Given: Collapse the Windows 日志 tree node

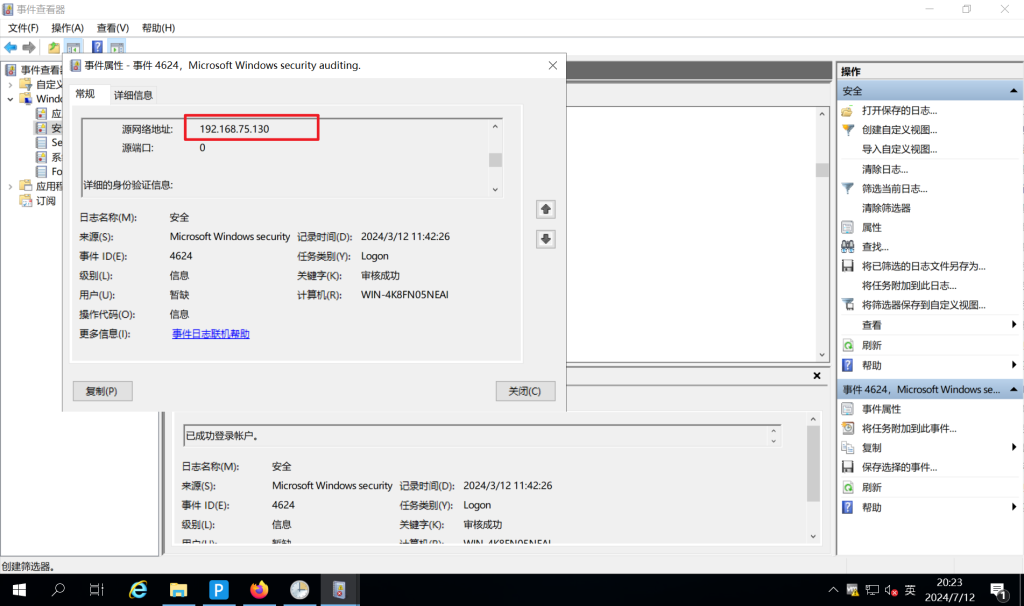Looking at the screenshot, I should tap(11, 99).
